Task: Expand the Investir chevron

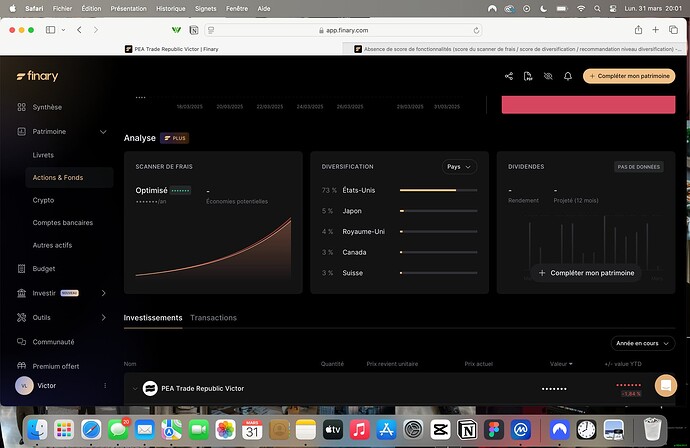Action: (103, 293)
